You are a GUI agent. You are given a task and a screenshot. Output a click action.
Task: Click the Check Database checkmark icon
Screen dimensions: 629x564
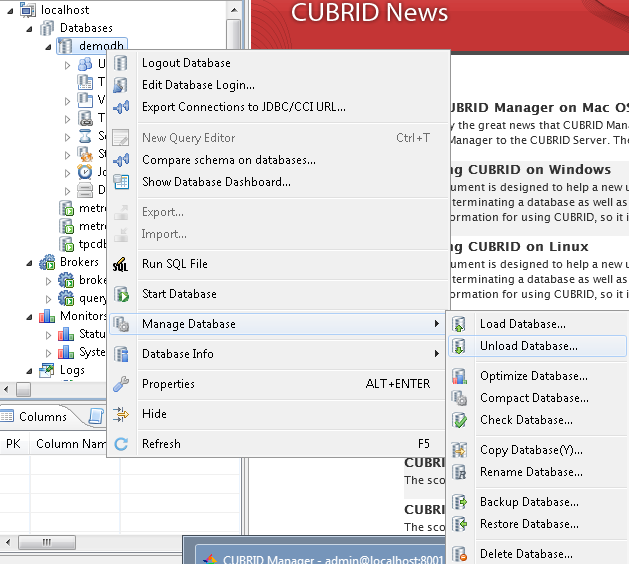459,420
